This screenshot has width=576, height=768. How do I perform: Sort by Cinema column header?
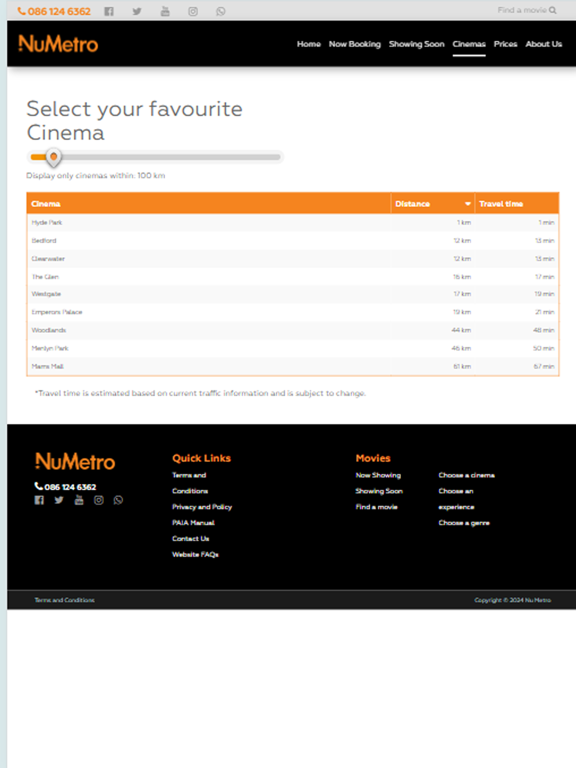[x=209, y=204]
